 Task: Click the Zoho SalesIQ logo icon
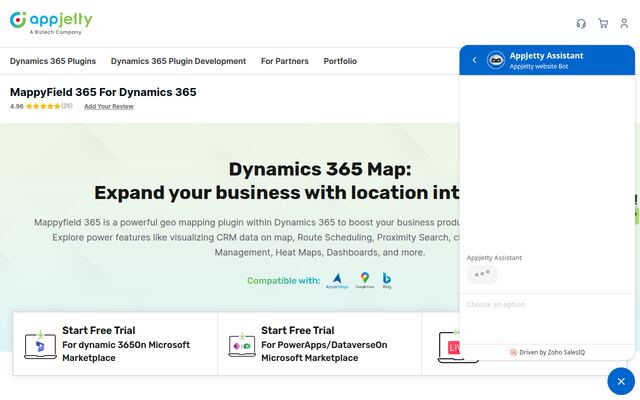(x=513, y=352)
